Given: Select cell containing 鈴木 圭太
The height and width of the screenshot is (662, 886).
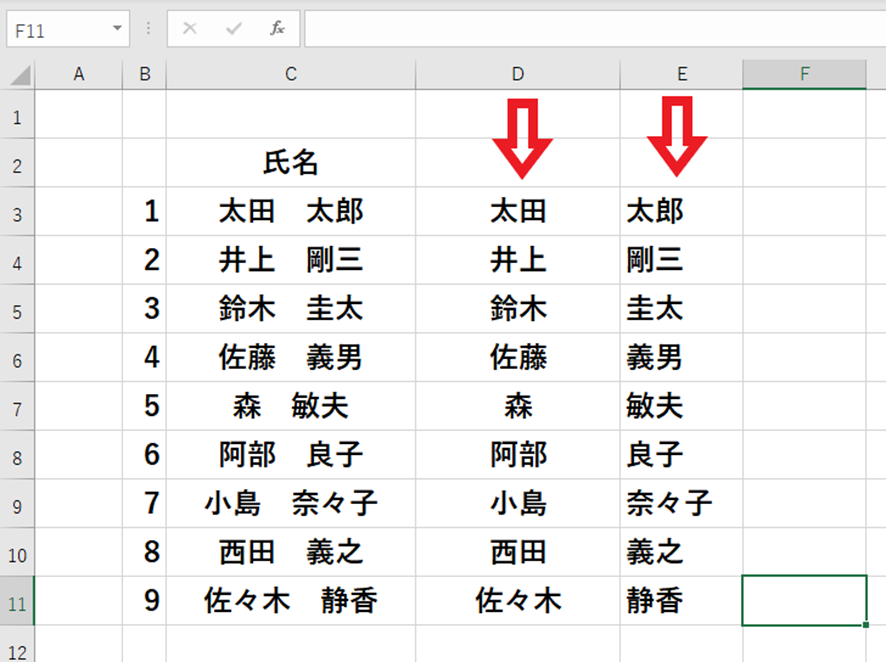Looking at the screenshot, I should [291, 308].
